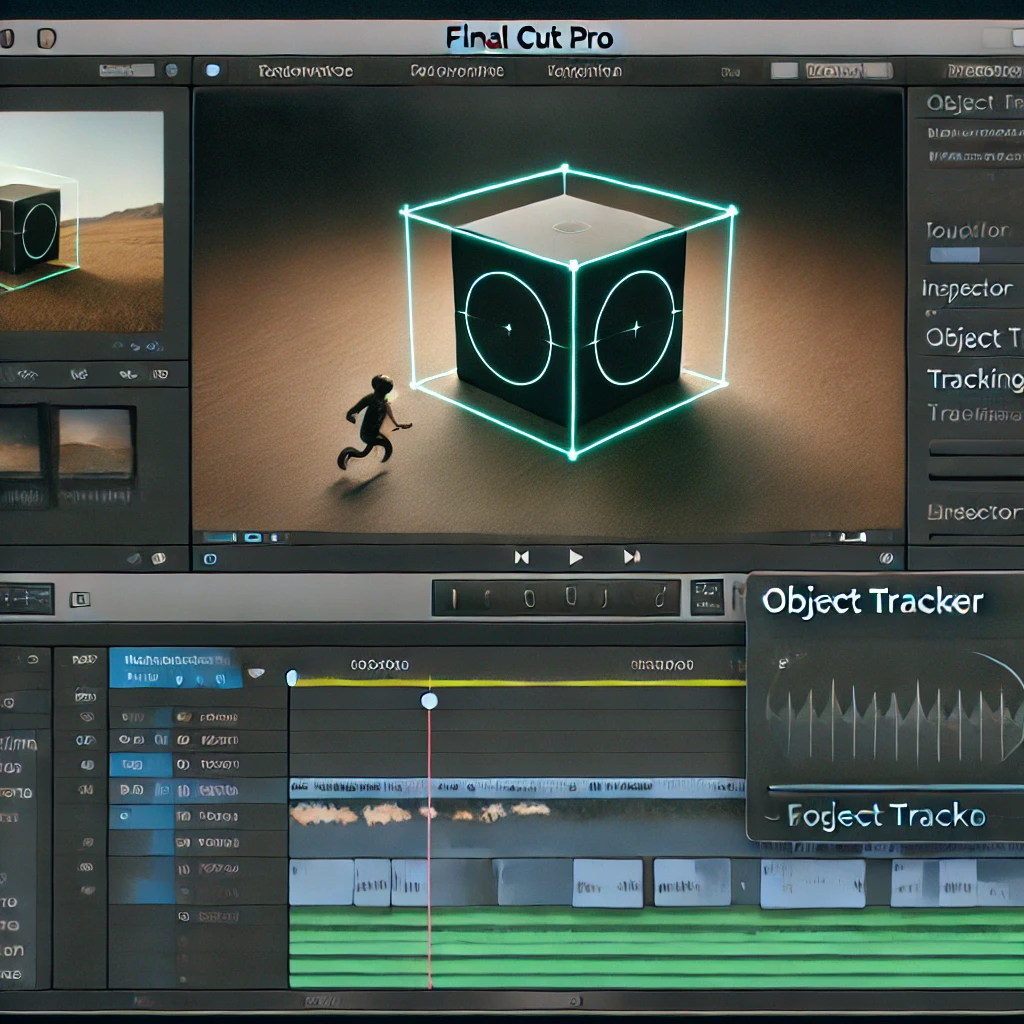Image resolution: width=1024 pixels, height=1024 pixels.
Task: Click the Foject Tracko button in the popup
Action: [886, 816]
